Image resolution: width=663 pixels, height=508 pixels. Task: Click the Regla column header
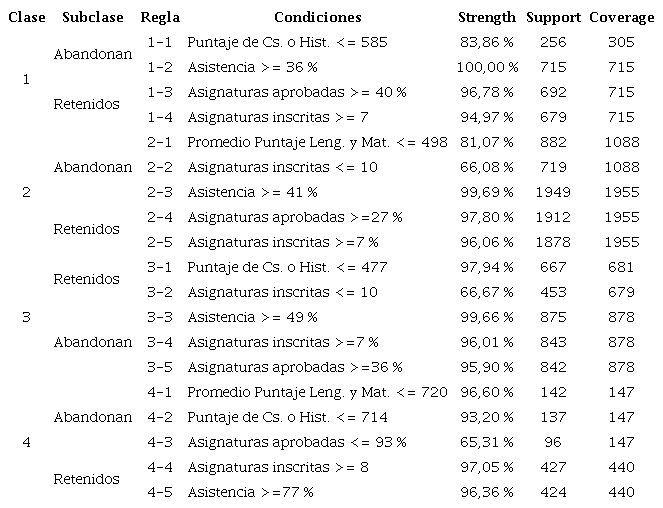click(160, 17)
